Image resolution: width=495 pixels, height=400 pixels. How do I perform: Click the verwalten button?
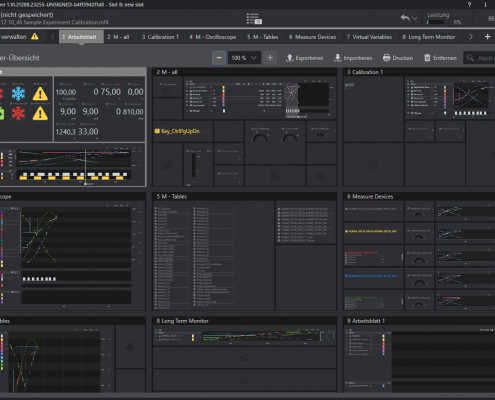pyautogui.click(x=14, y=37)
